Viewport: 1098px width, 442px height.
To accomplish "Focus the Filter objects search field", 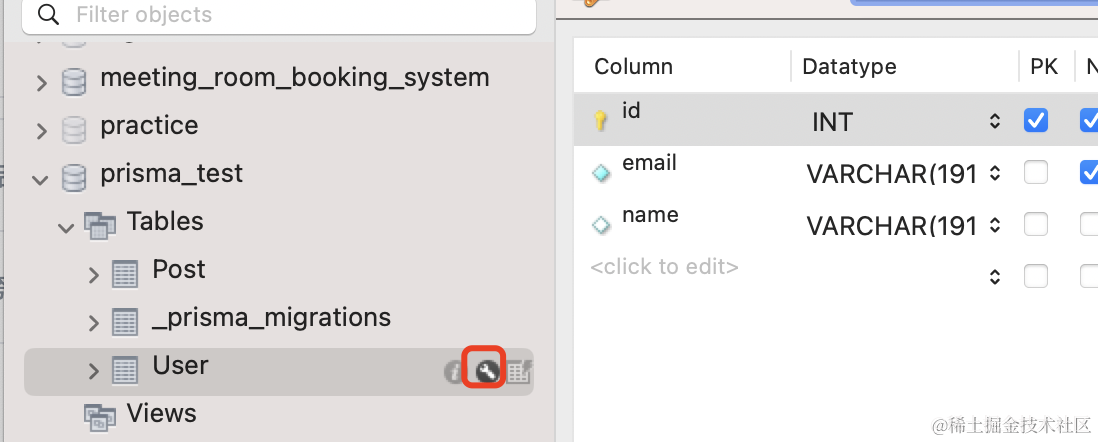I will pos(290,15).
